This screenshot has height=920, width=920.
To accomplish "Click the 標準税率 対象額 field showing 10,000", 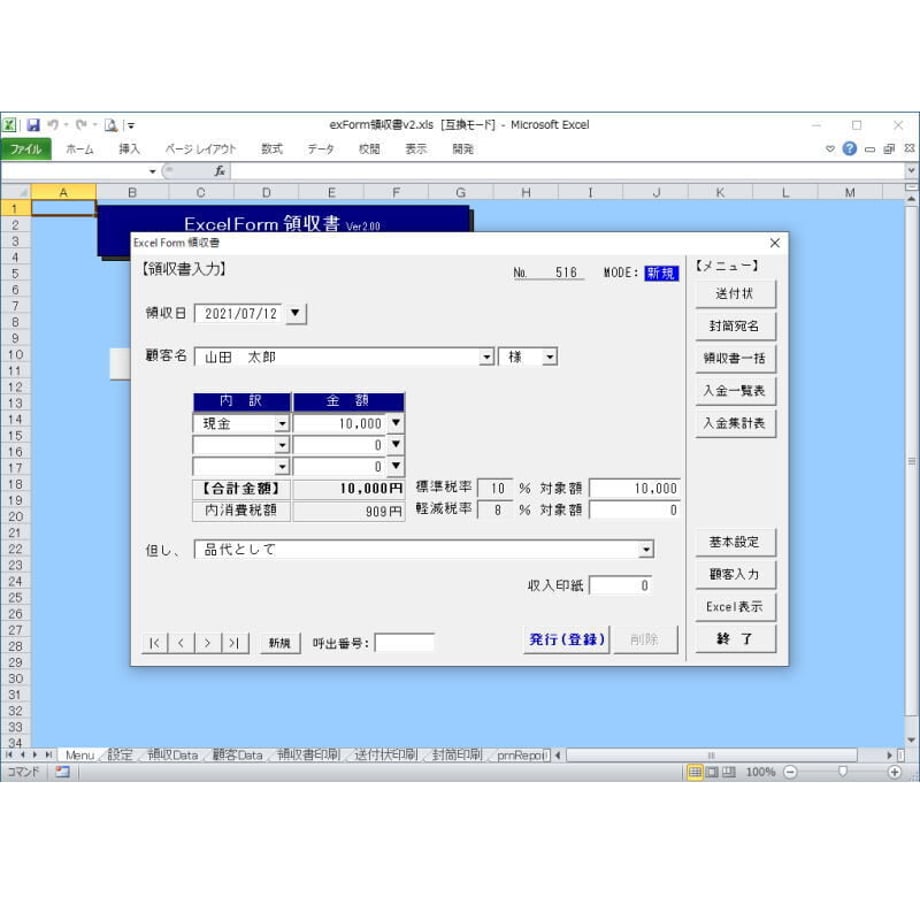I will click(x=635, y=488).
